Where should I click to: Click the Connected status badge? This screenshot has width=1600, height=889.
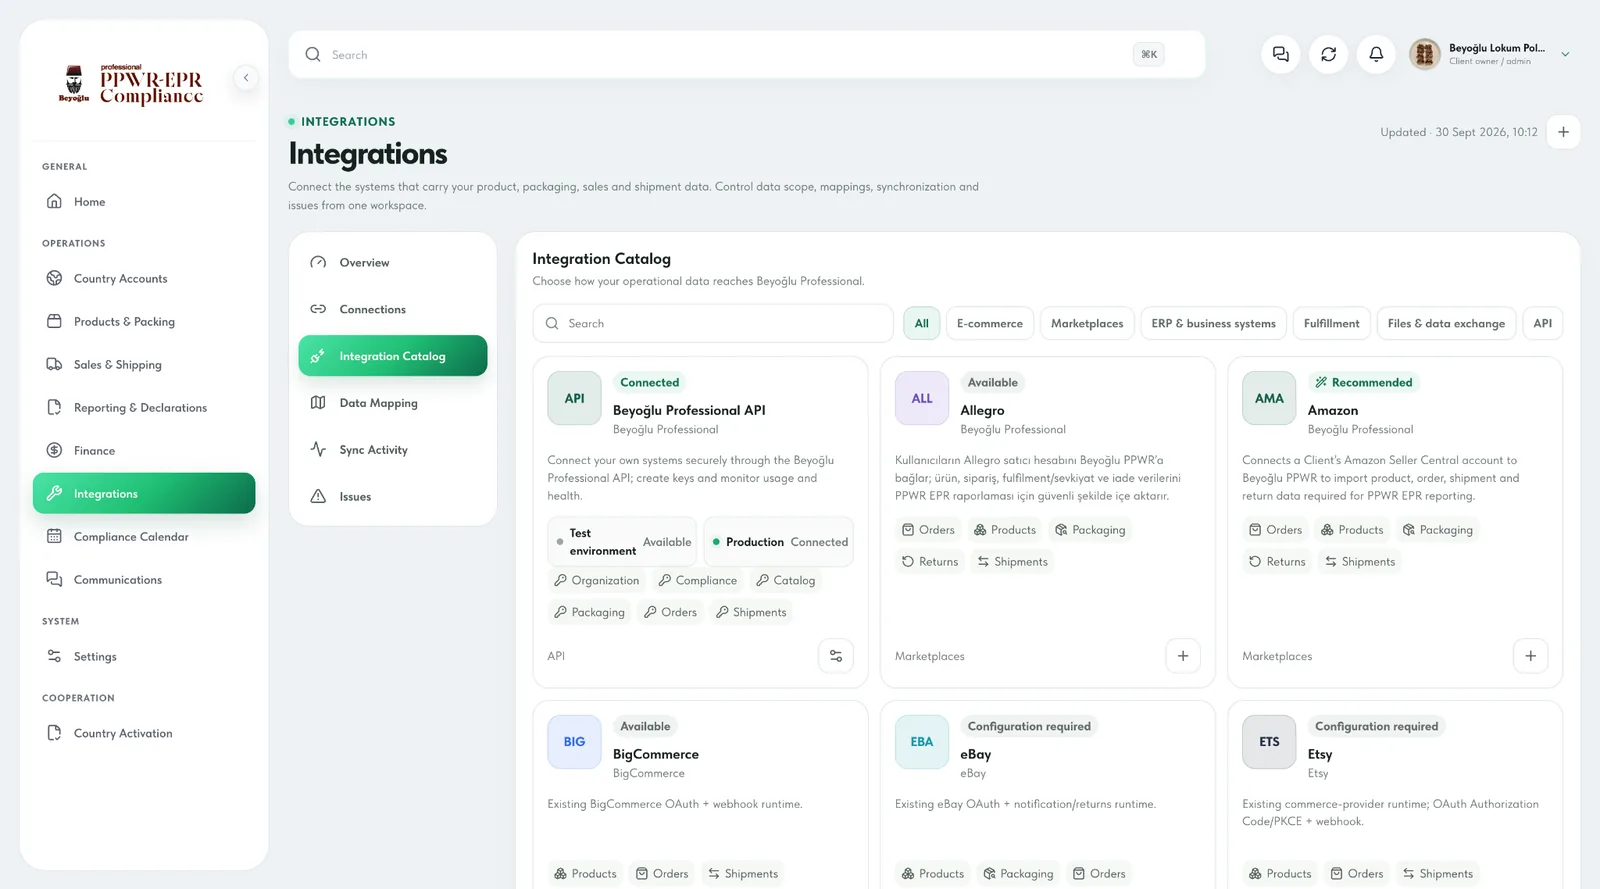click(x=650, y=383)
